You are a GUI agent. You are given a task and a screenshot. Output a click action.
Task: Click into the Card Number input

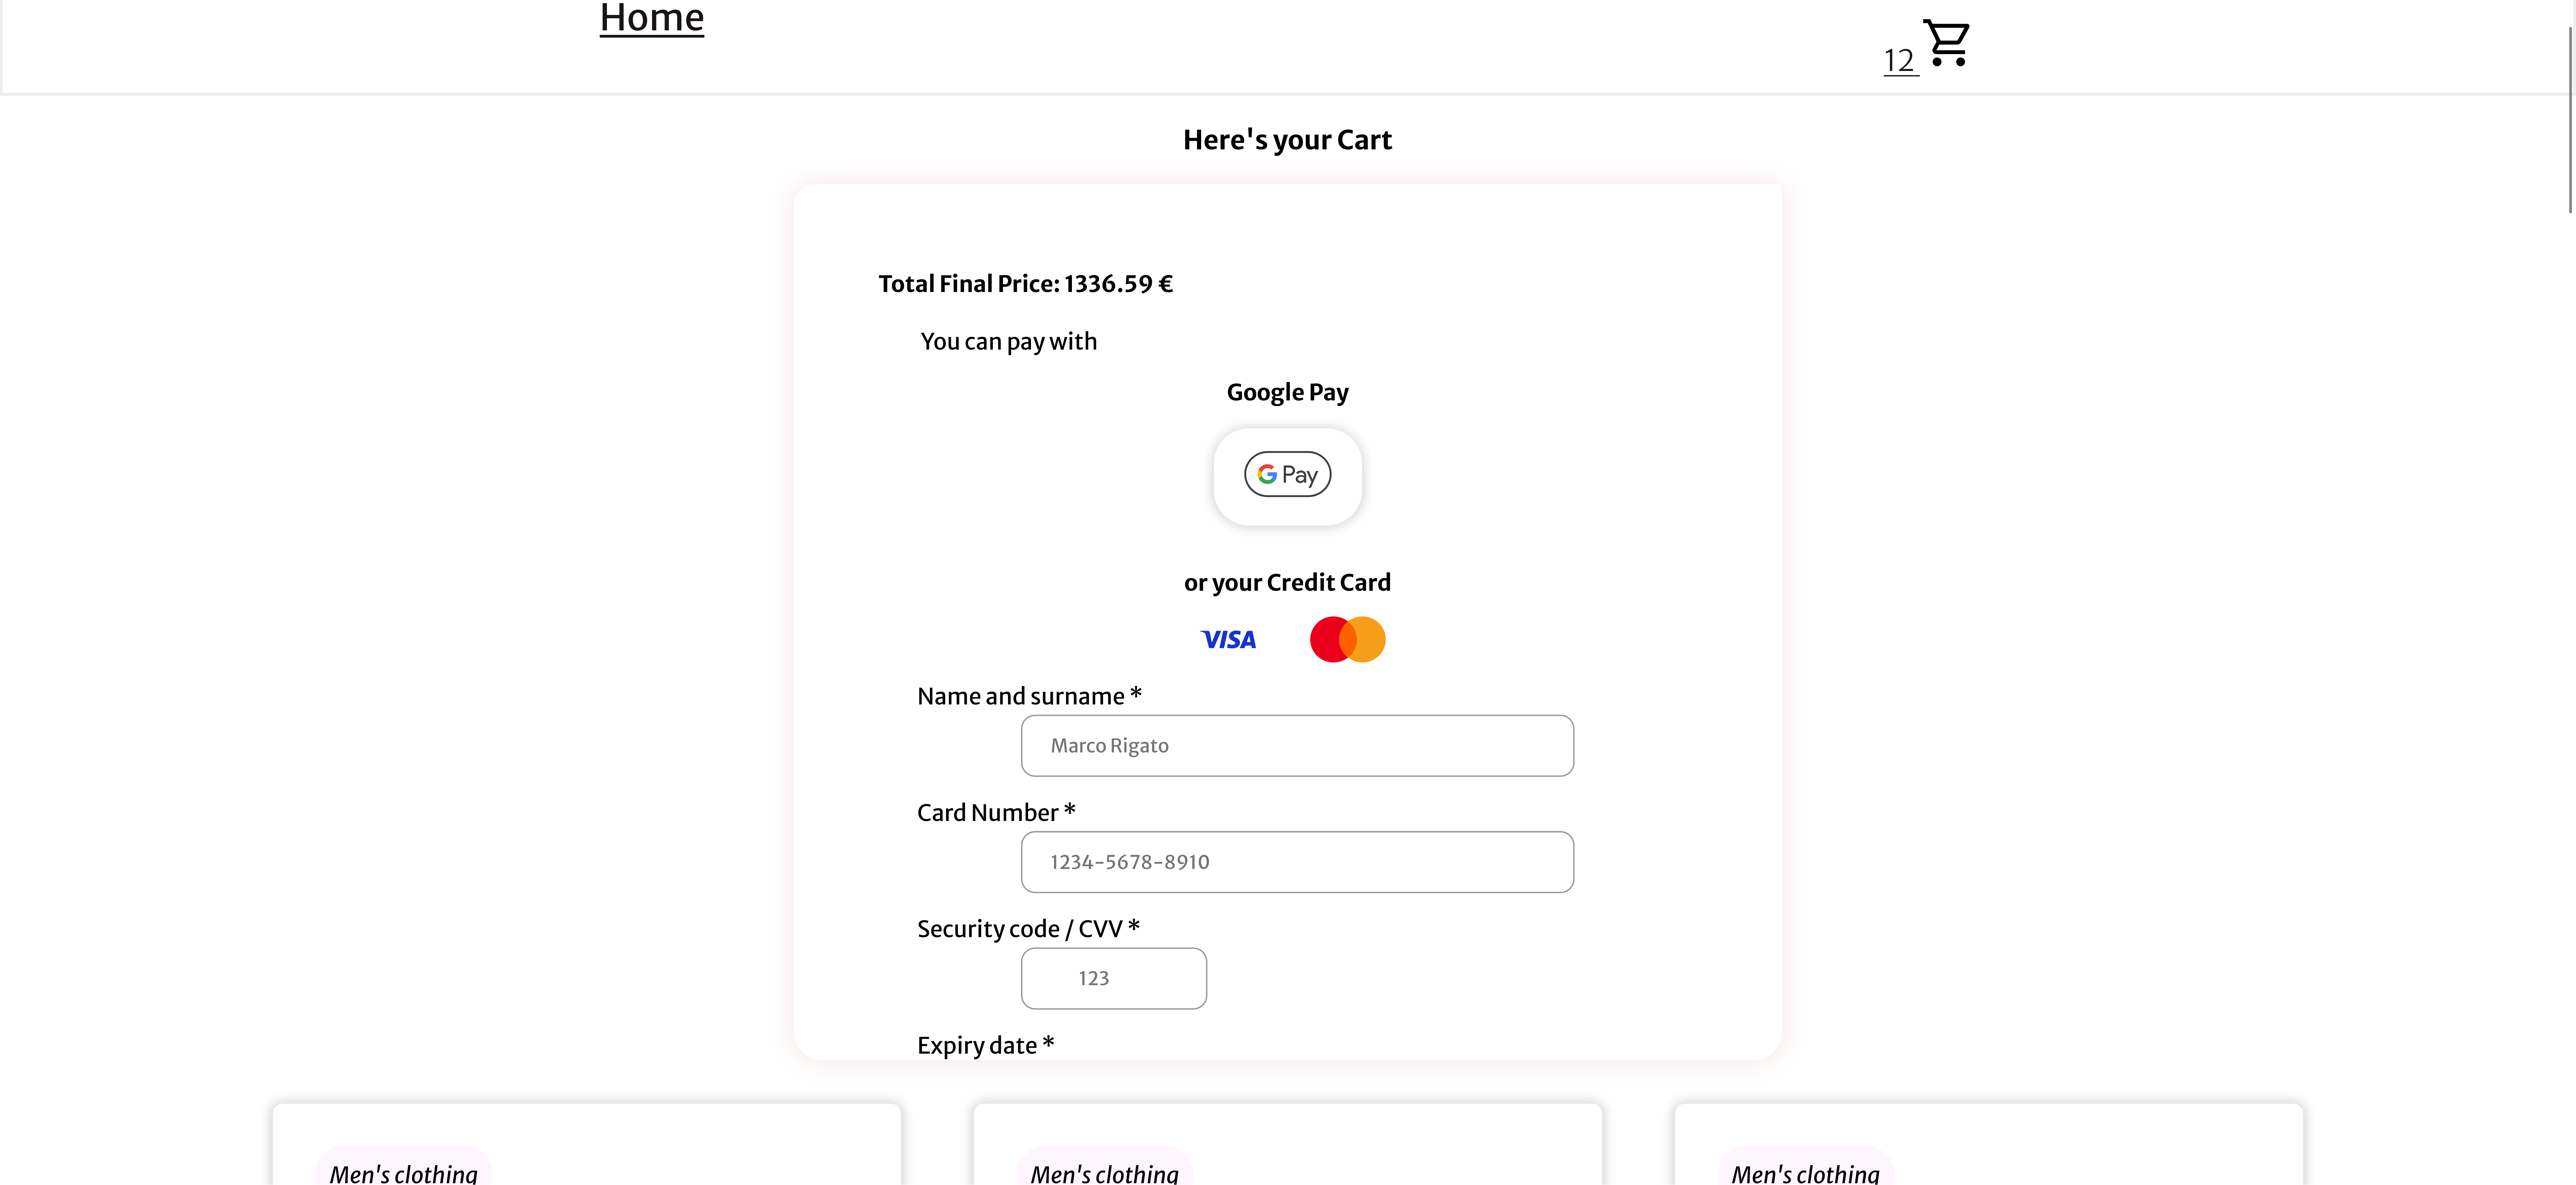click(1296, 862)
